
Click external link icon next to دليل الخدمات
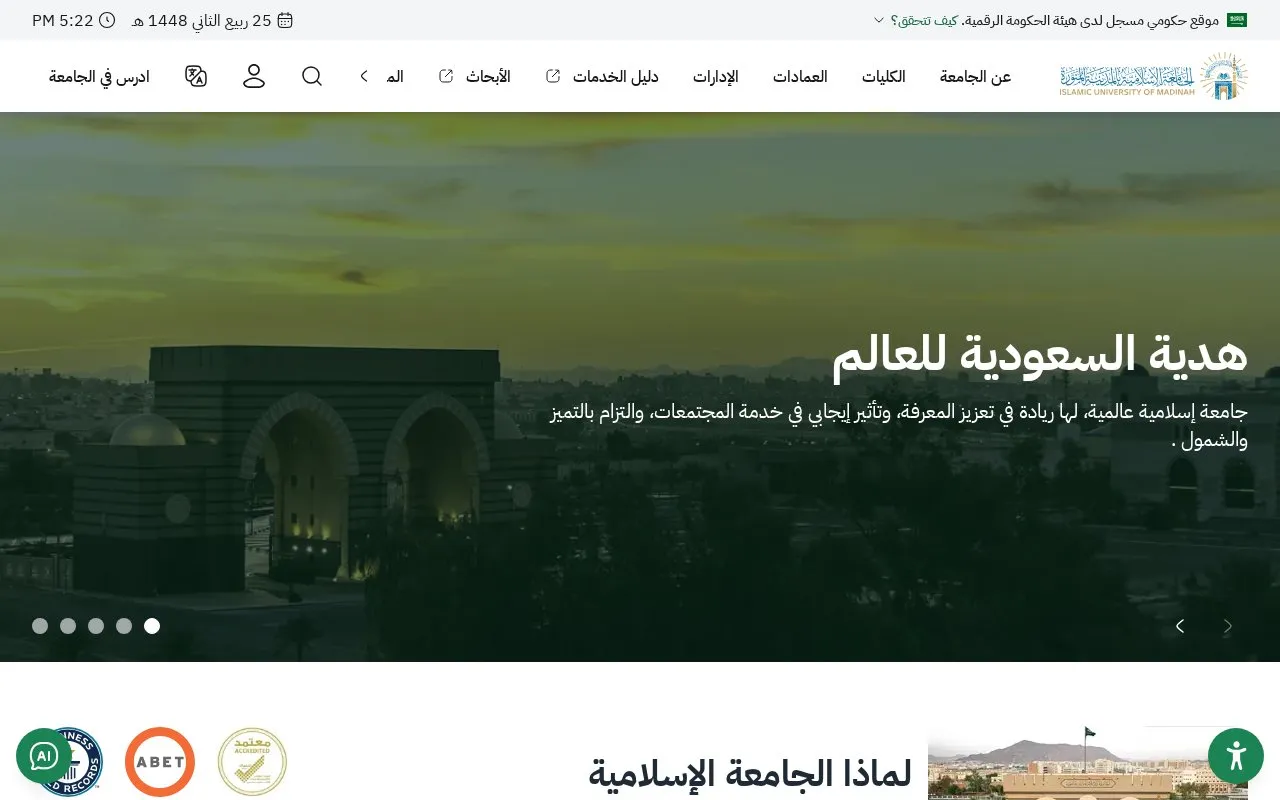coord(553,76)
